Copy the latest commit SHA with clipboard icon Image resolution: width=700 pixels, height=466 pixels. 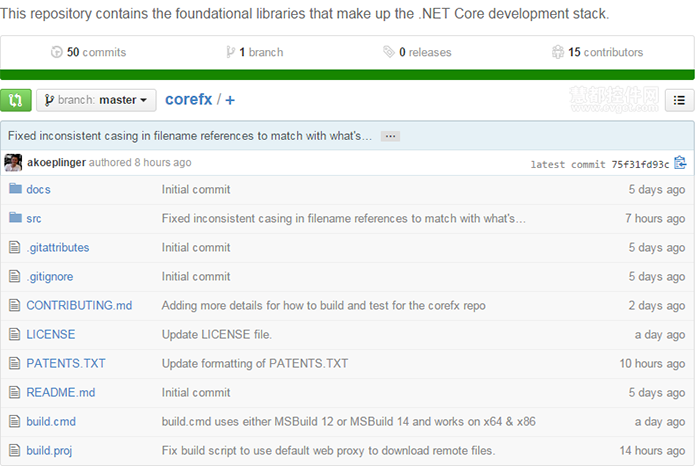click(680, 163)
